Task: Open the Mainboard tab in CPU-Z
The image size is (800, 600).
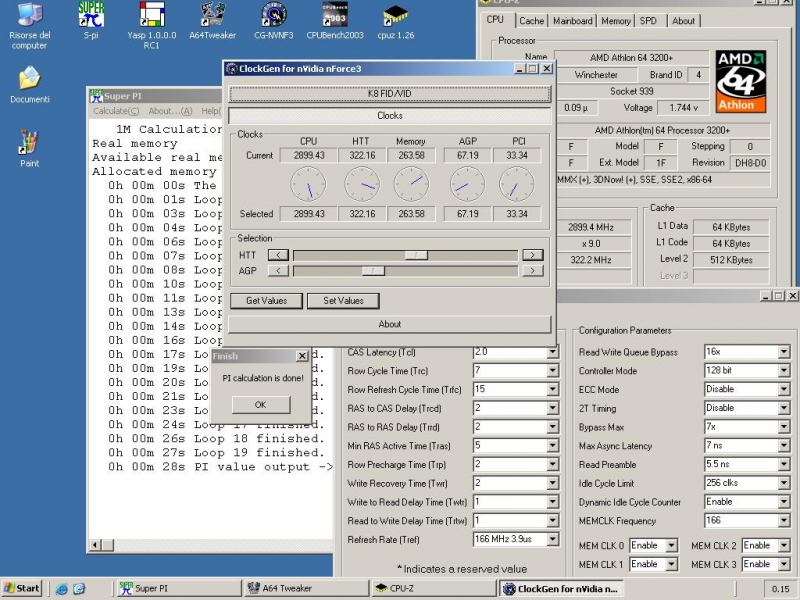Action: pyautogui.click(x=572, y=21)
